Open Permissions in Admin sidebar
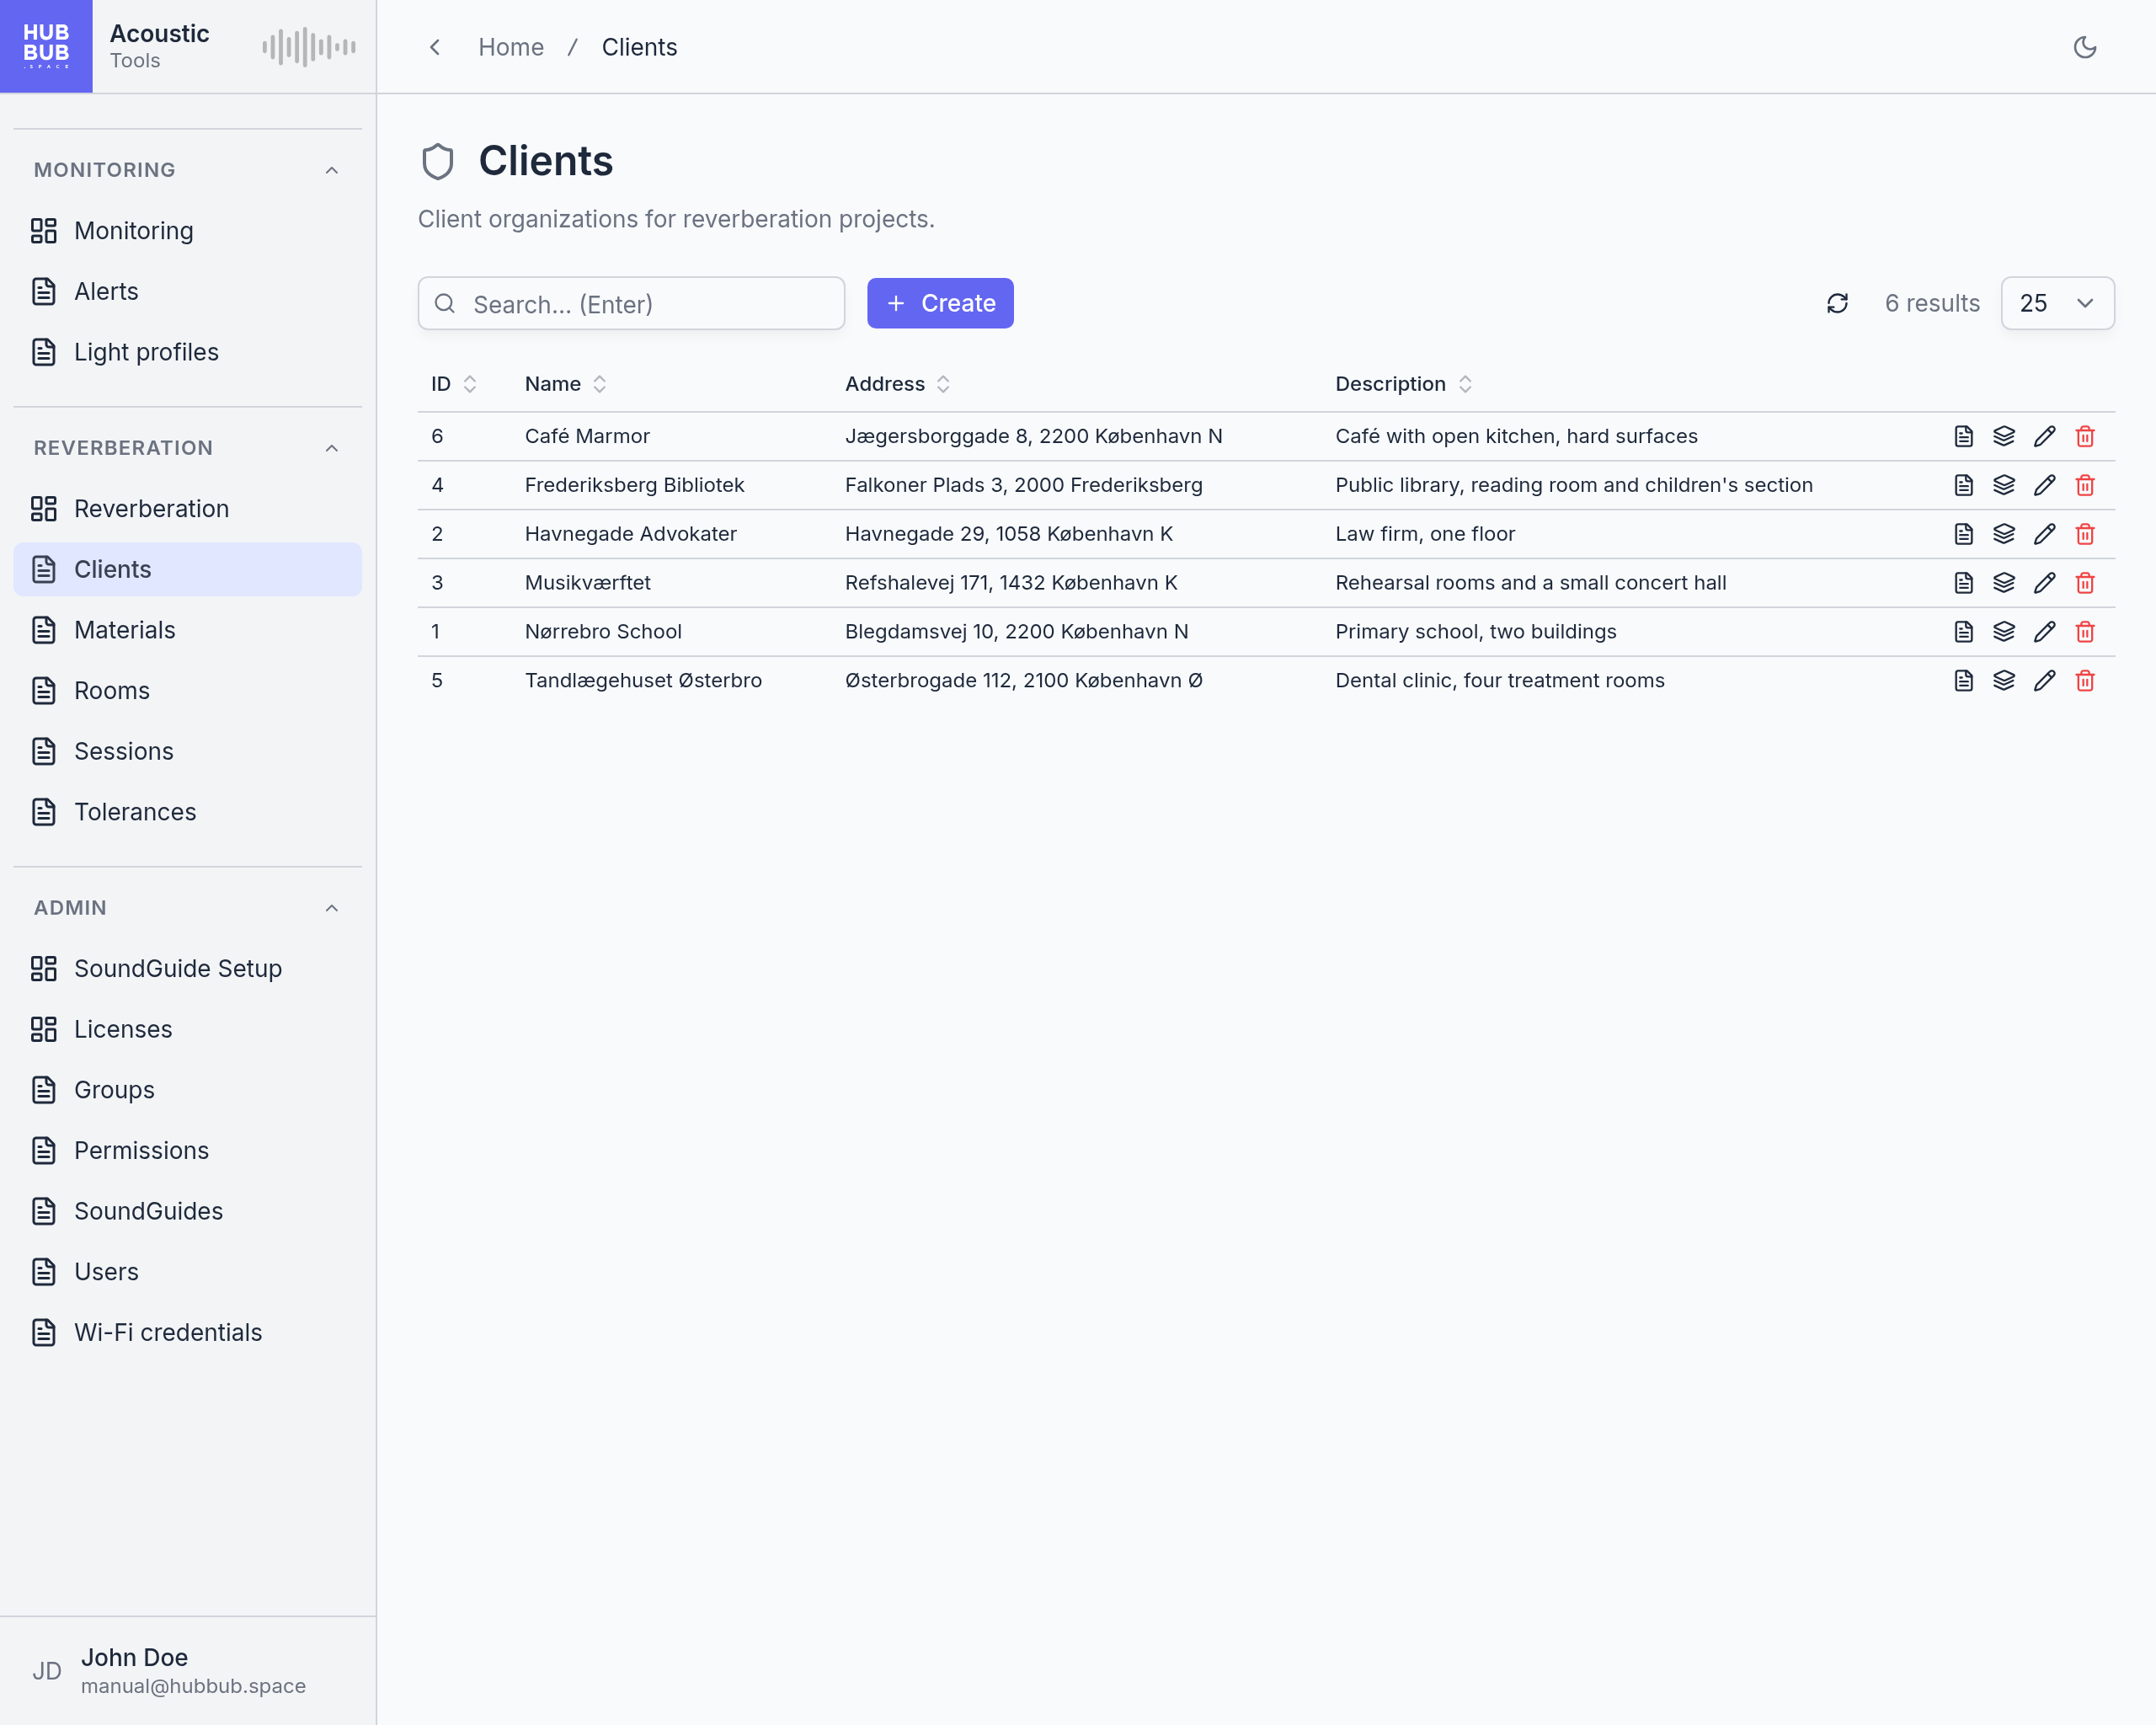The image size is (2156, 1725). tap(188, 1151)
